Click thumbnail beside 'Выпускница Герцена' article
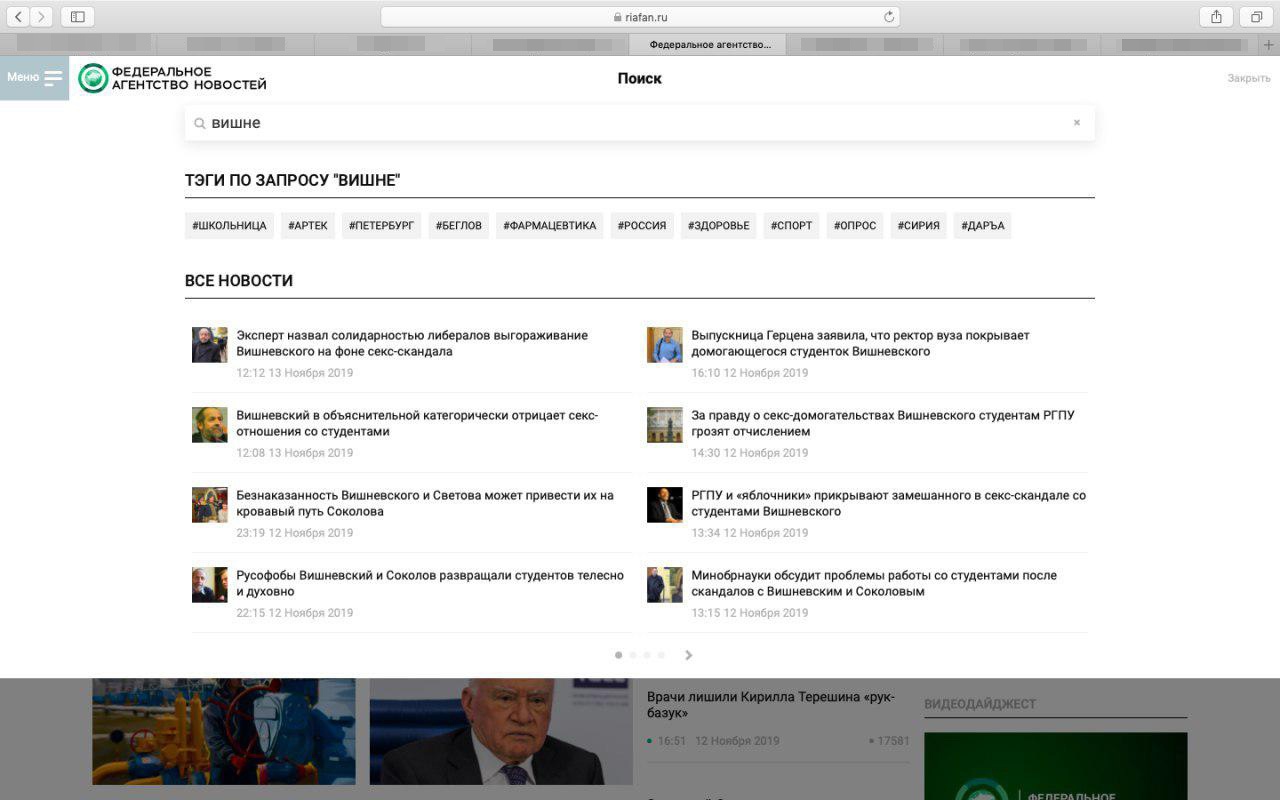Screen dimensions: 1280x800 (665, 345)
